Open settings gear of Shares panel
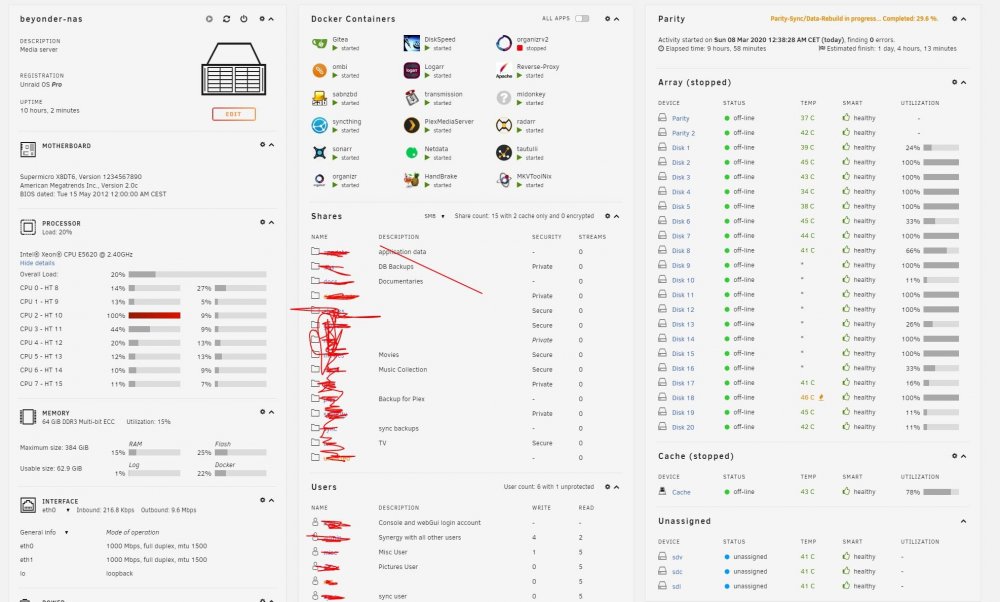Viewport: 1000px width, 602px height. (x=607, y=216)
